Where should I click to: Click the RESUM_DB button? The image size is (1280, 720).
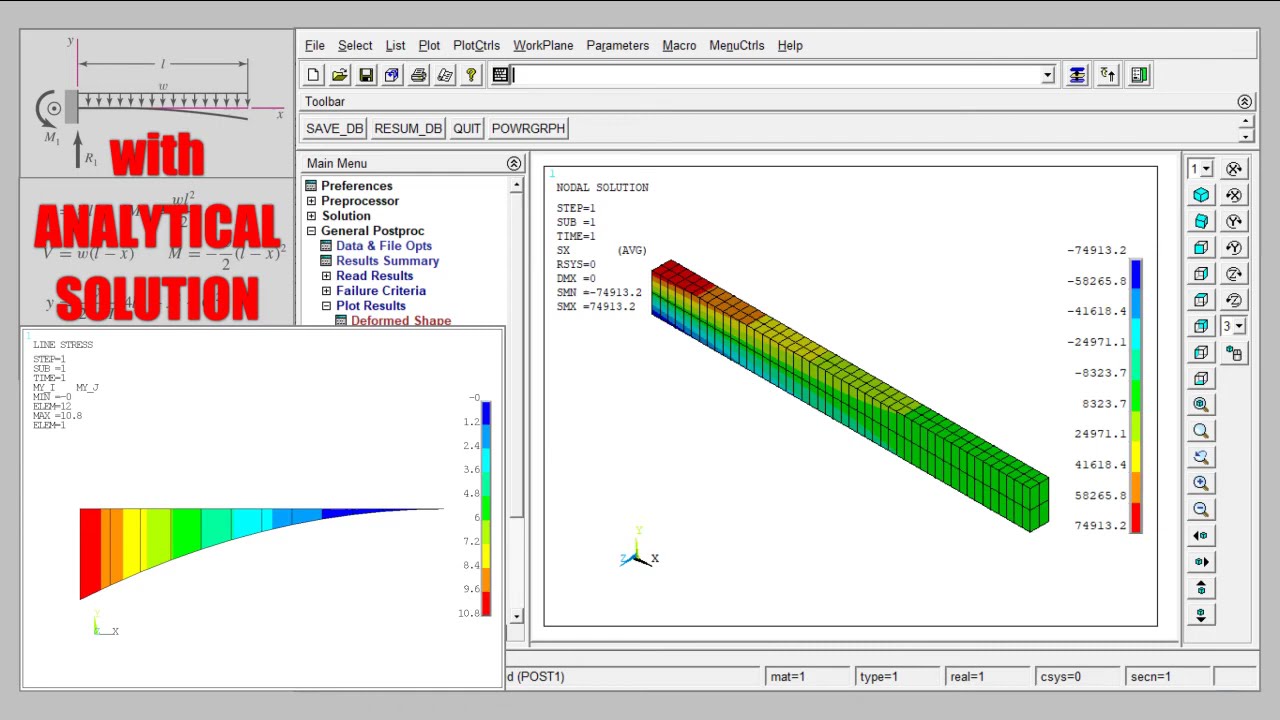tap(408, 128)
